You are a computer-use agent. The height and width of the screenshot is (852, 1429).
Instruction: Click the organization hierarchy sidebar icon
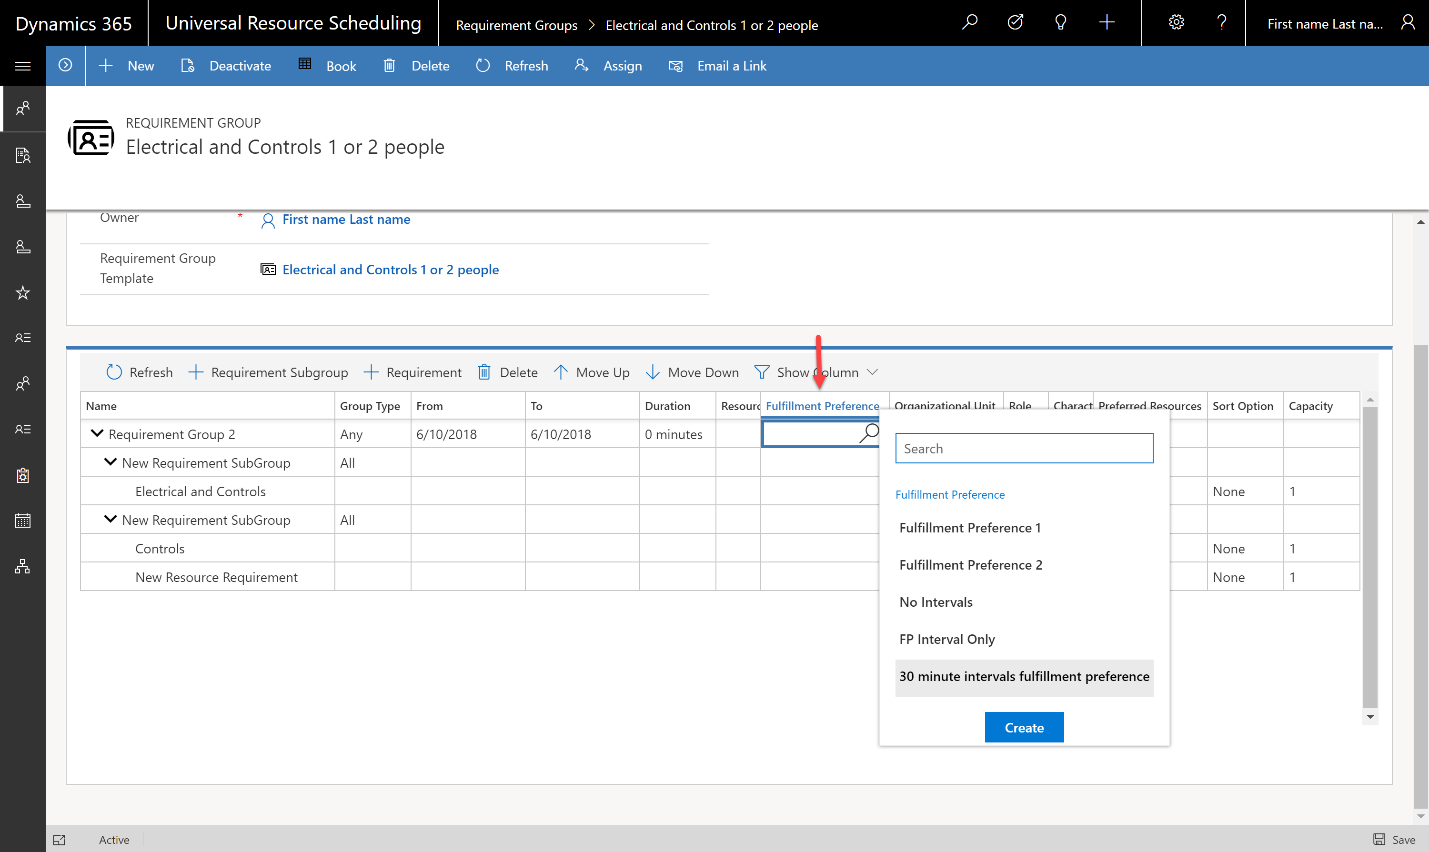coord(23,566)
